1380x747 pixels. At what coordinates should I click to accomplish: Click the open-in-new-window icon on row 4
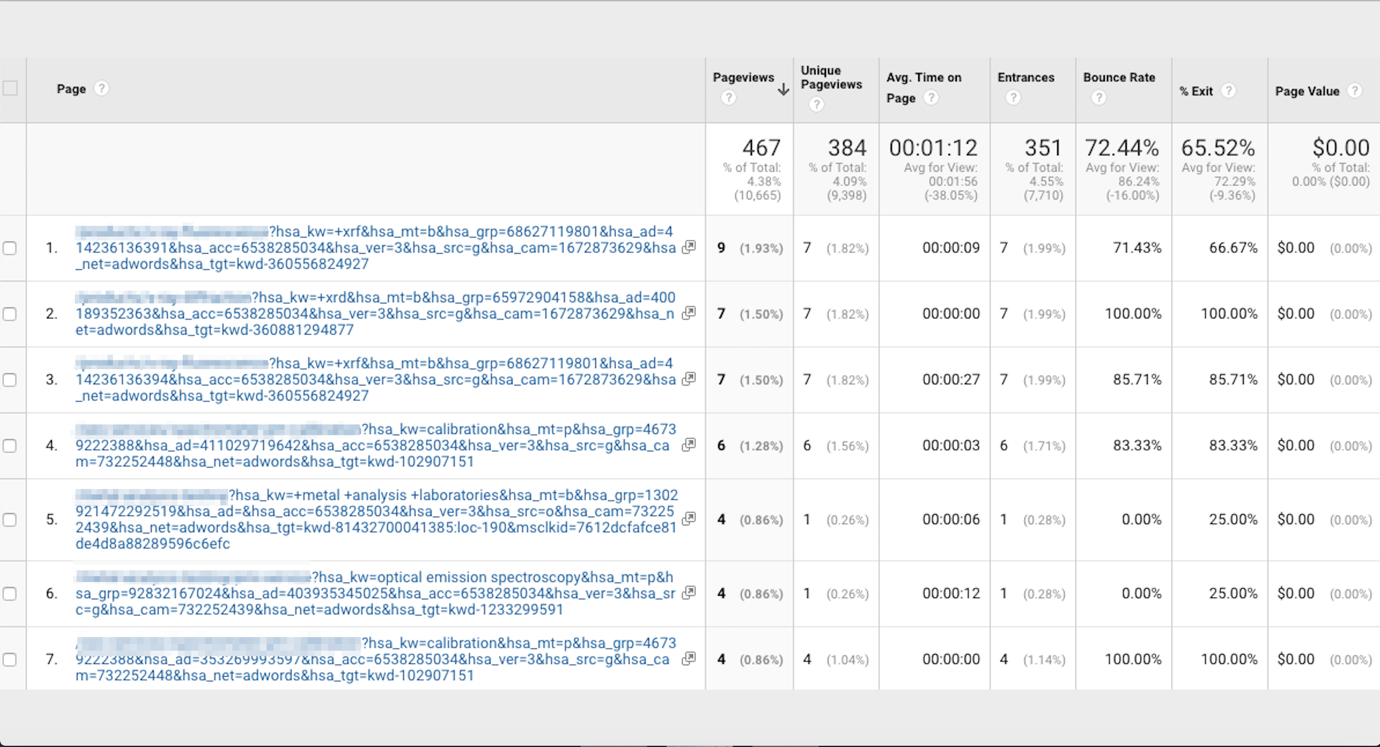click(x=688, y=446)
